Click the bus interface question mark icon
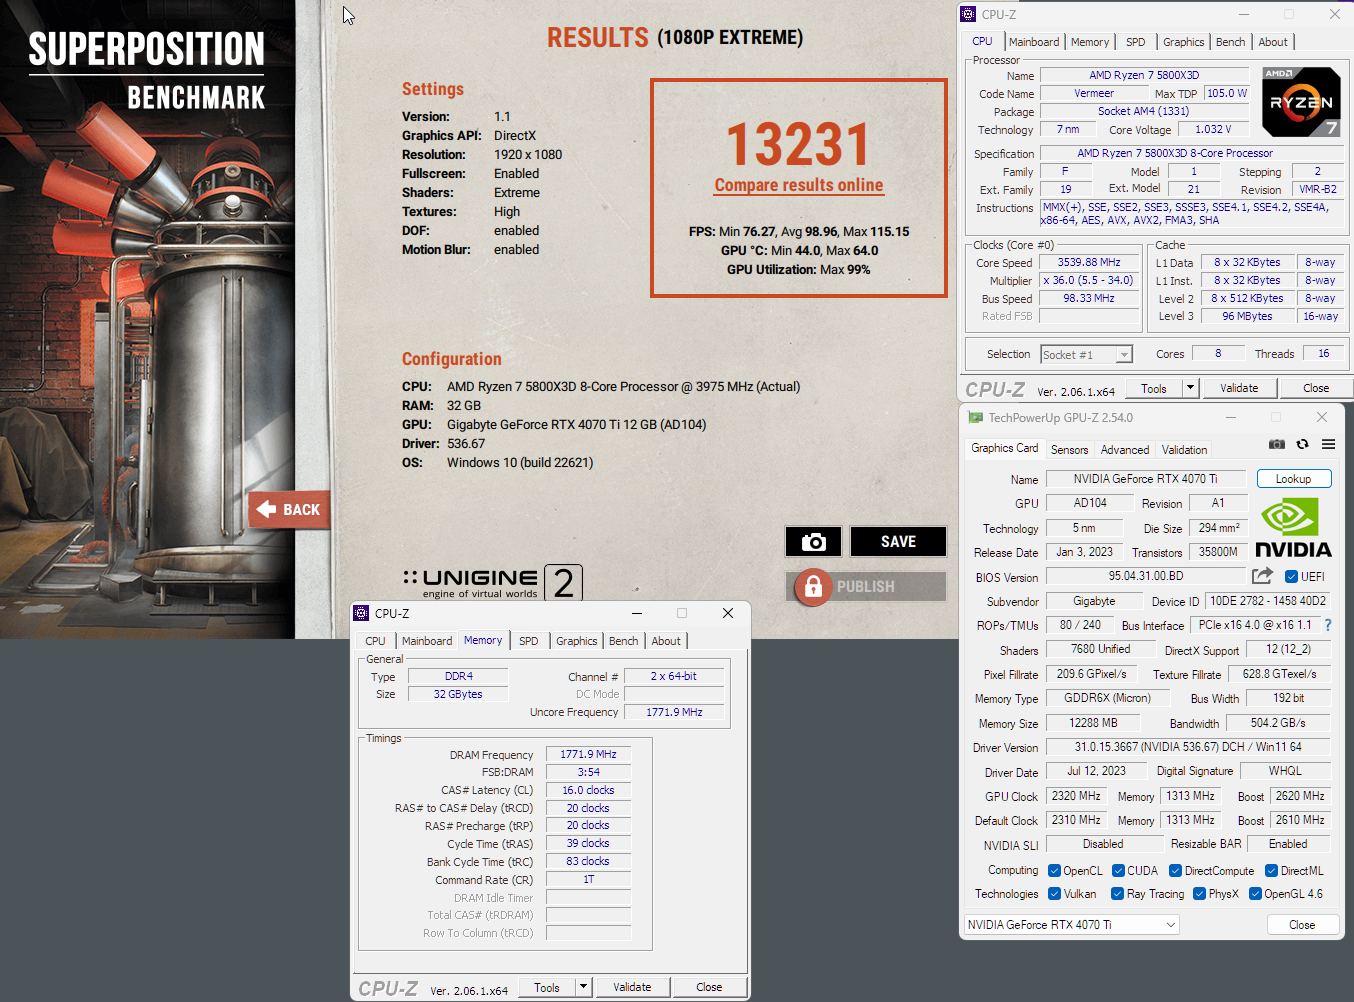The image size is (1354, 1002). pos(1328,625)
